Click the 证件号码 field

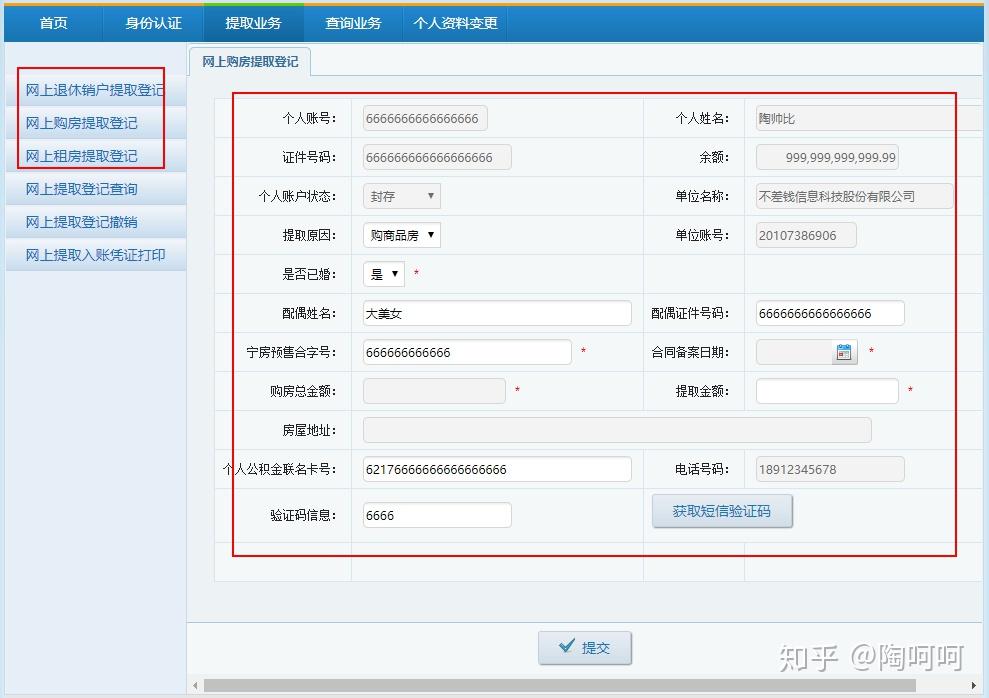point(437,158)
